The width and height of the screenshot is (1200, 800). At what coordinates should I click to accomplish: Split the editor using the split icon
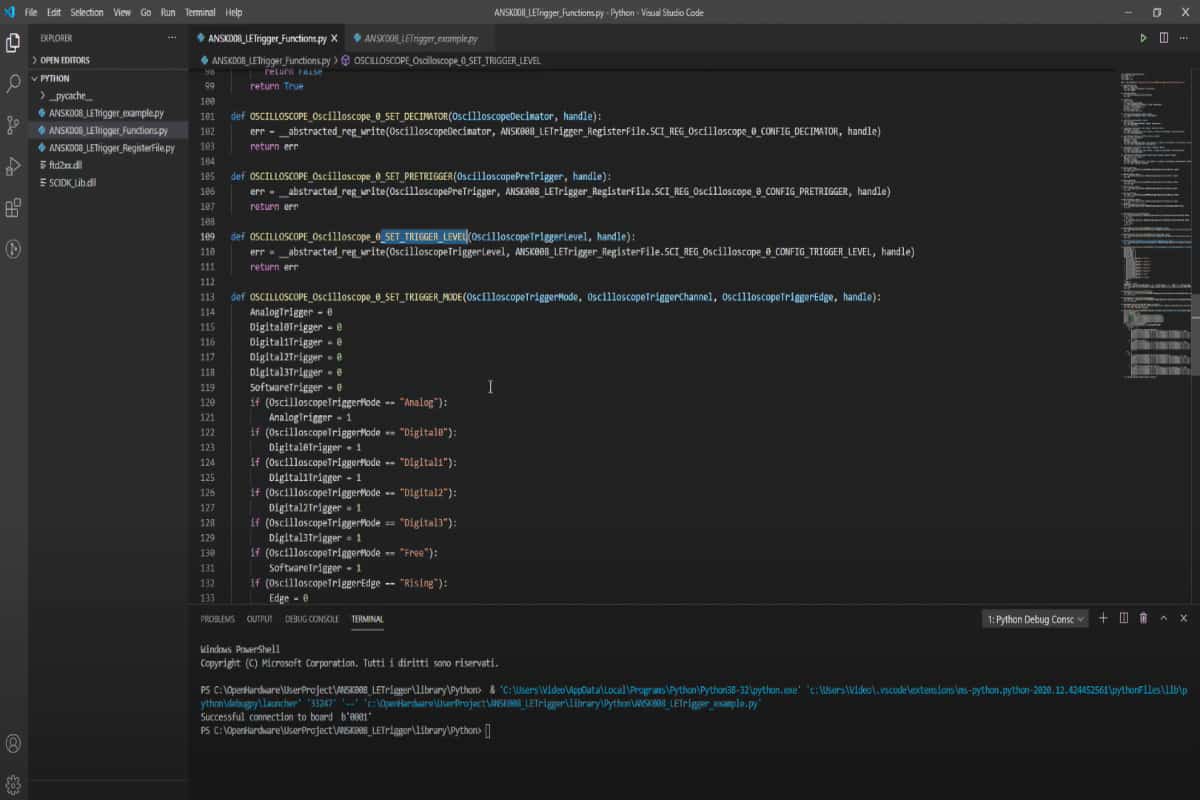1163,35
